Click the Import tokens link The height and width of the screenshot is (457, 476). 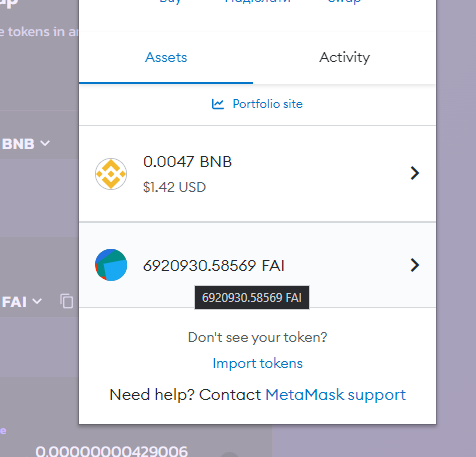258,363
